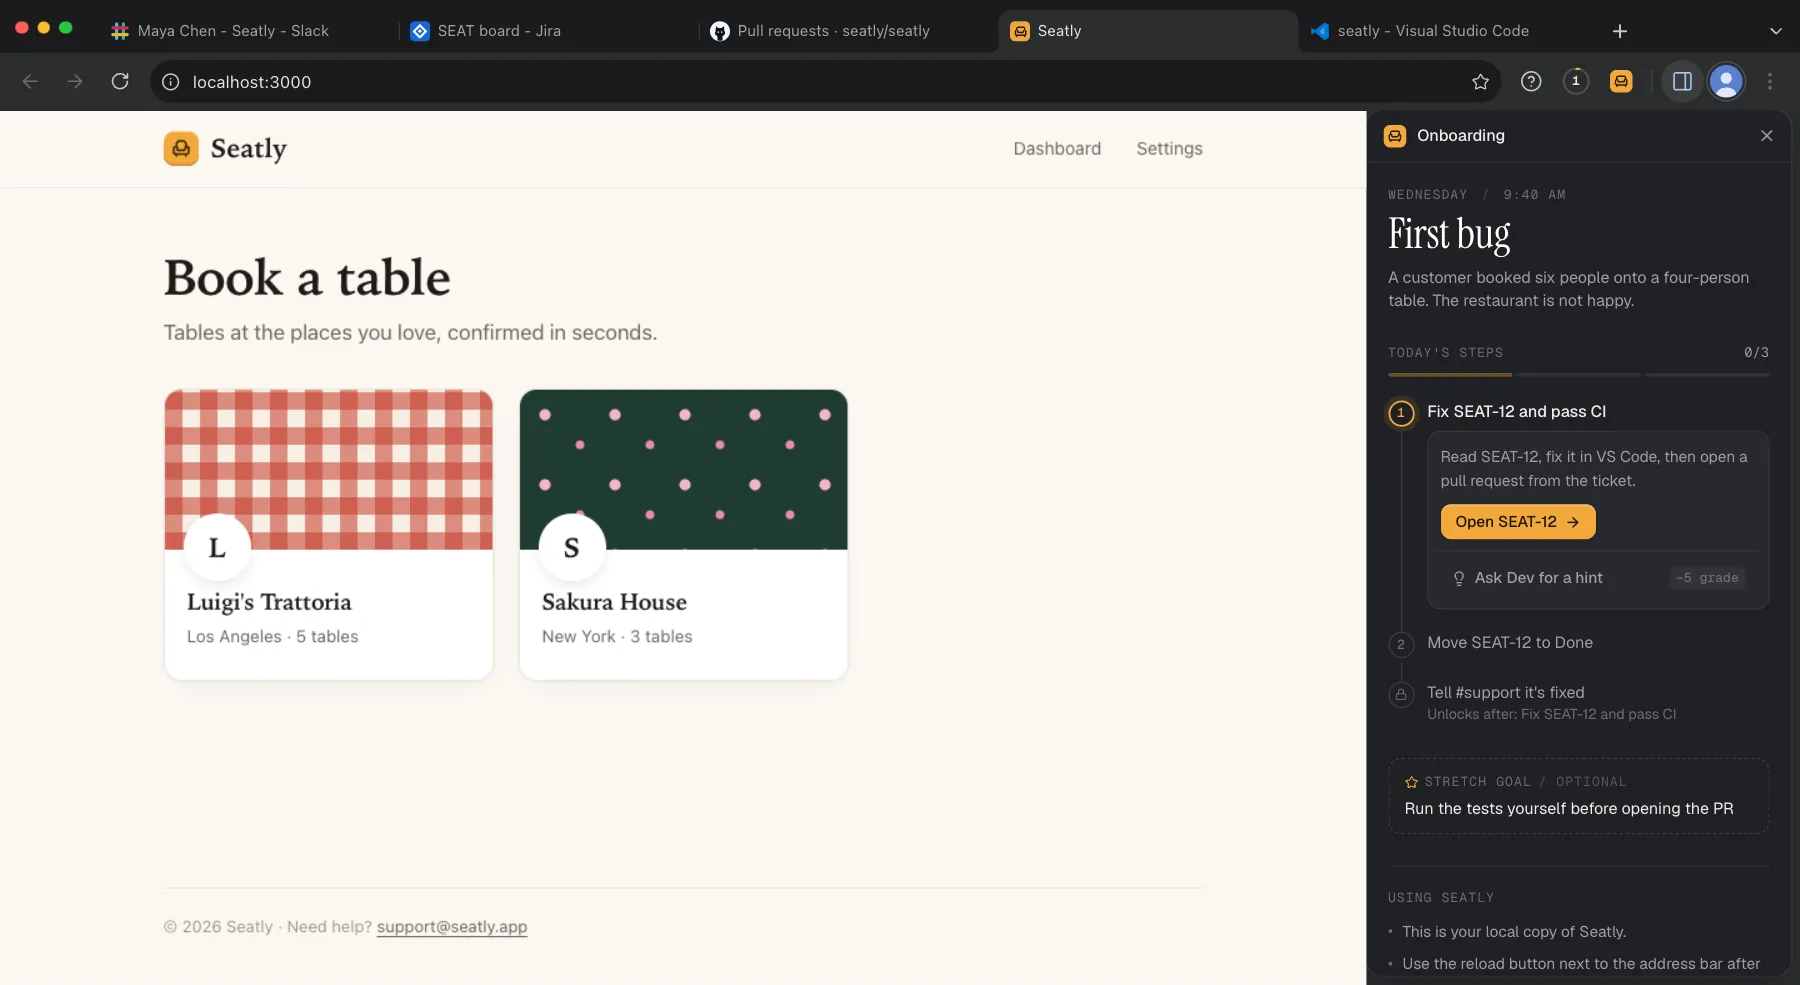
Task: Click the Book a table heading
Action: (307, 278)
